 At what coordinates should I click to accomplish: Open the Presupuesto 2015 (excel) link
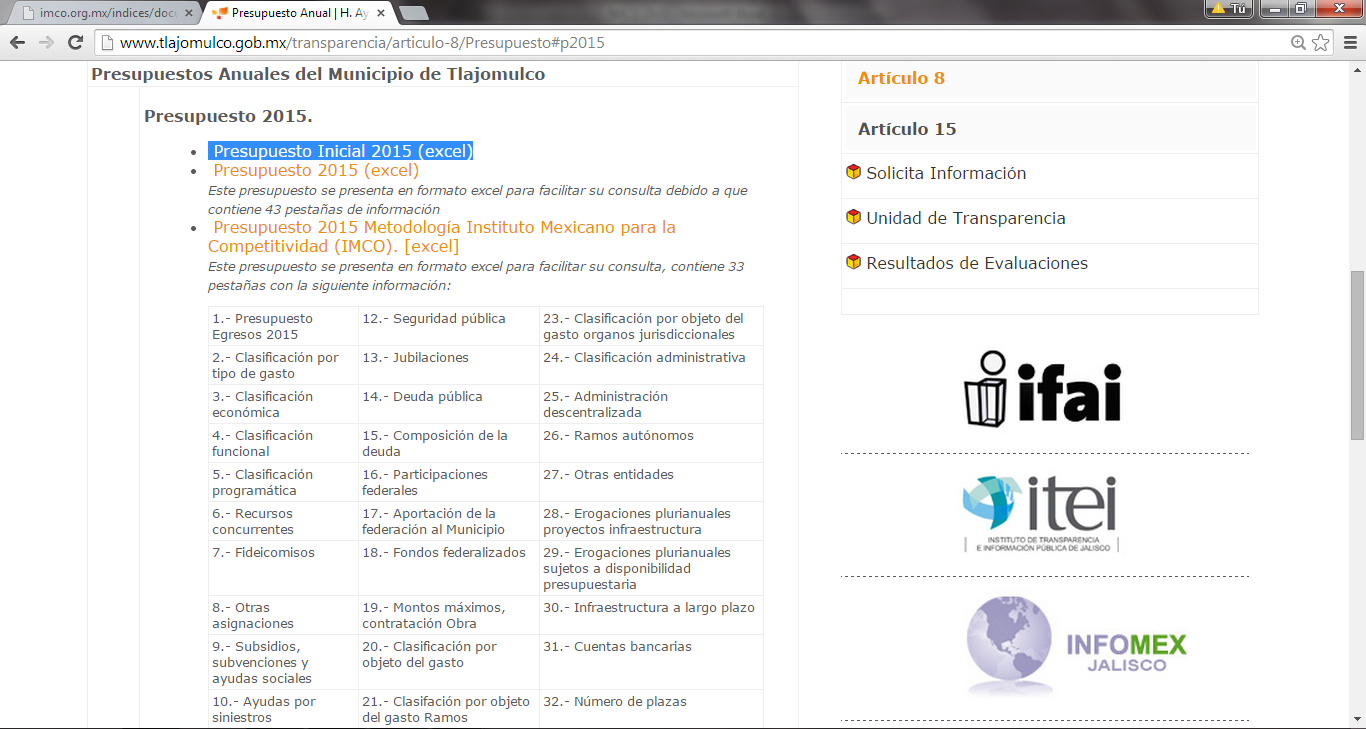pos(316,170)
